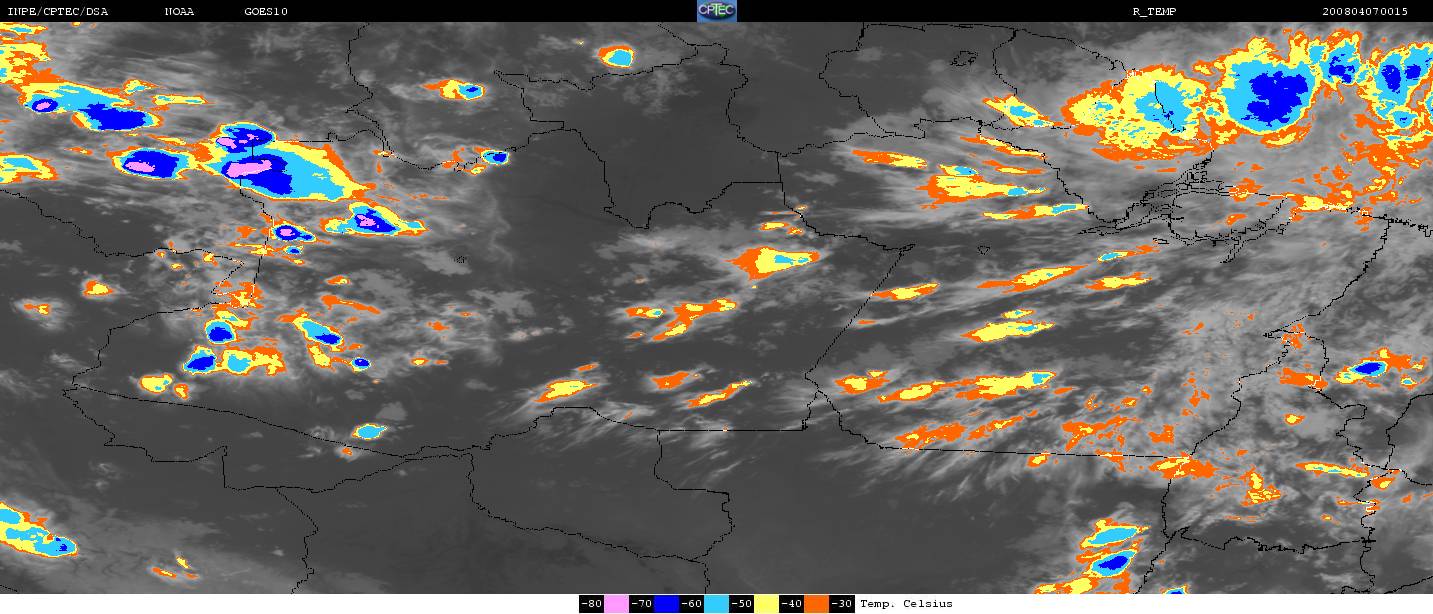Click the yellow legend color swatch
This screenshot has width=1433, height=614.
766,604
